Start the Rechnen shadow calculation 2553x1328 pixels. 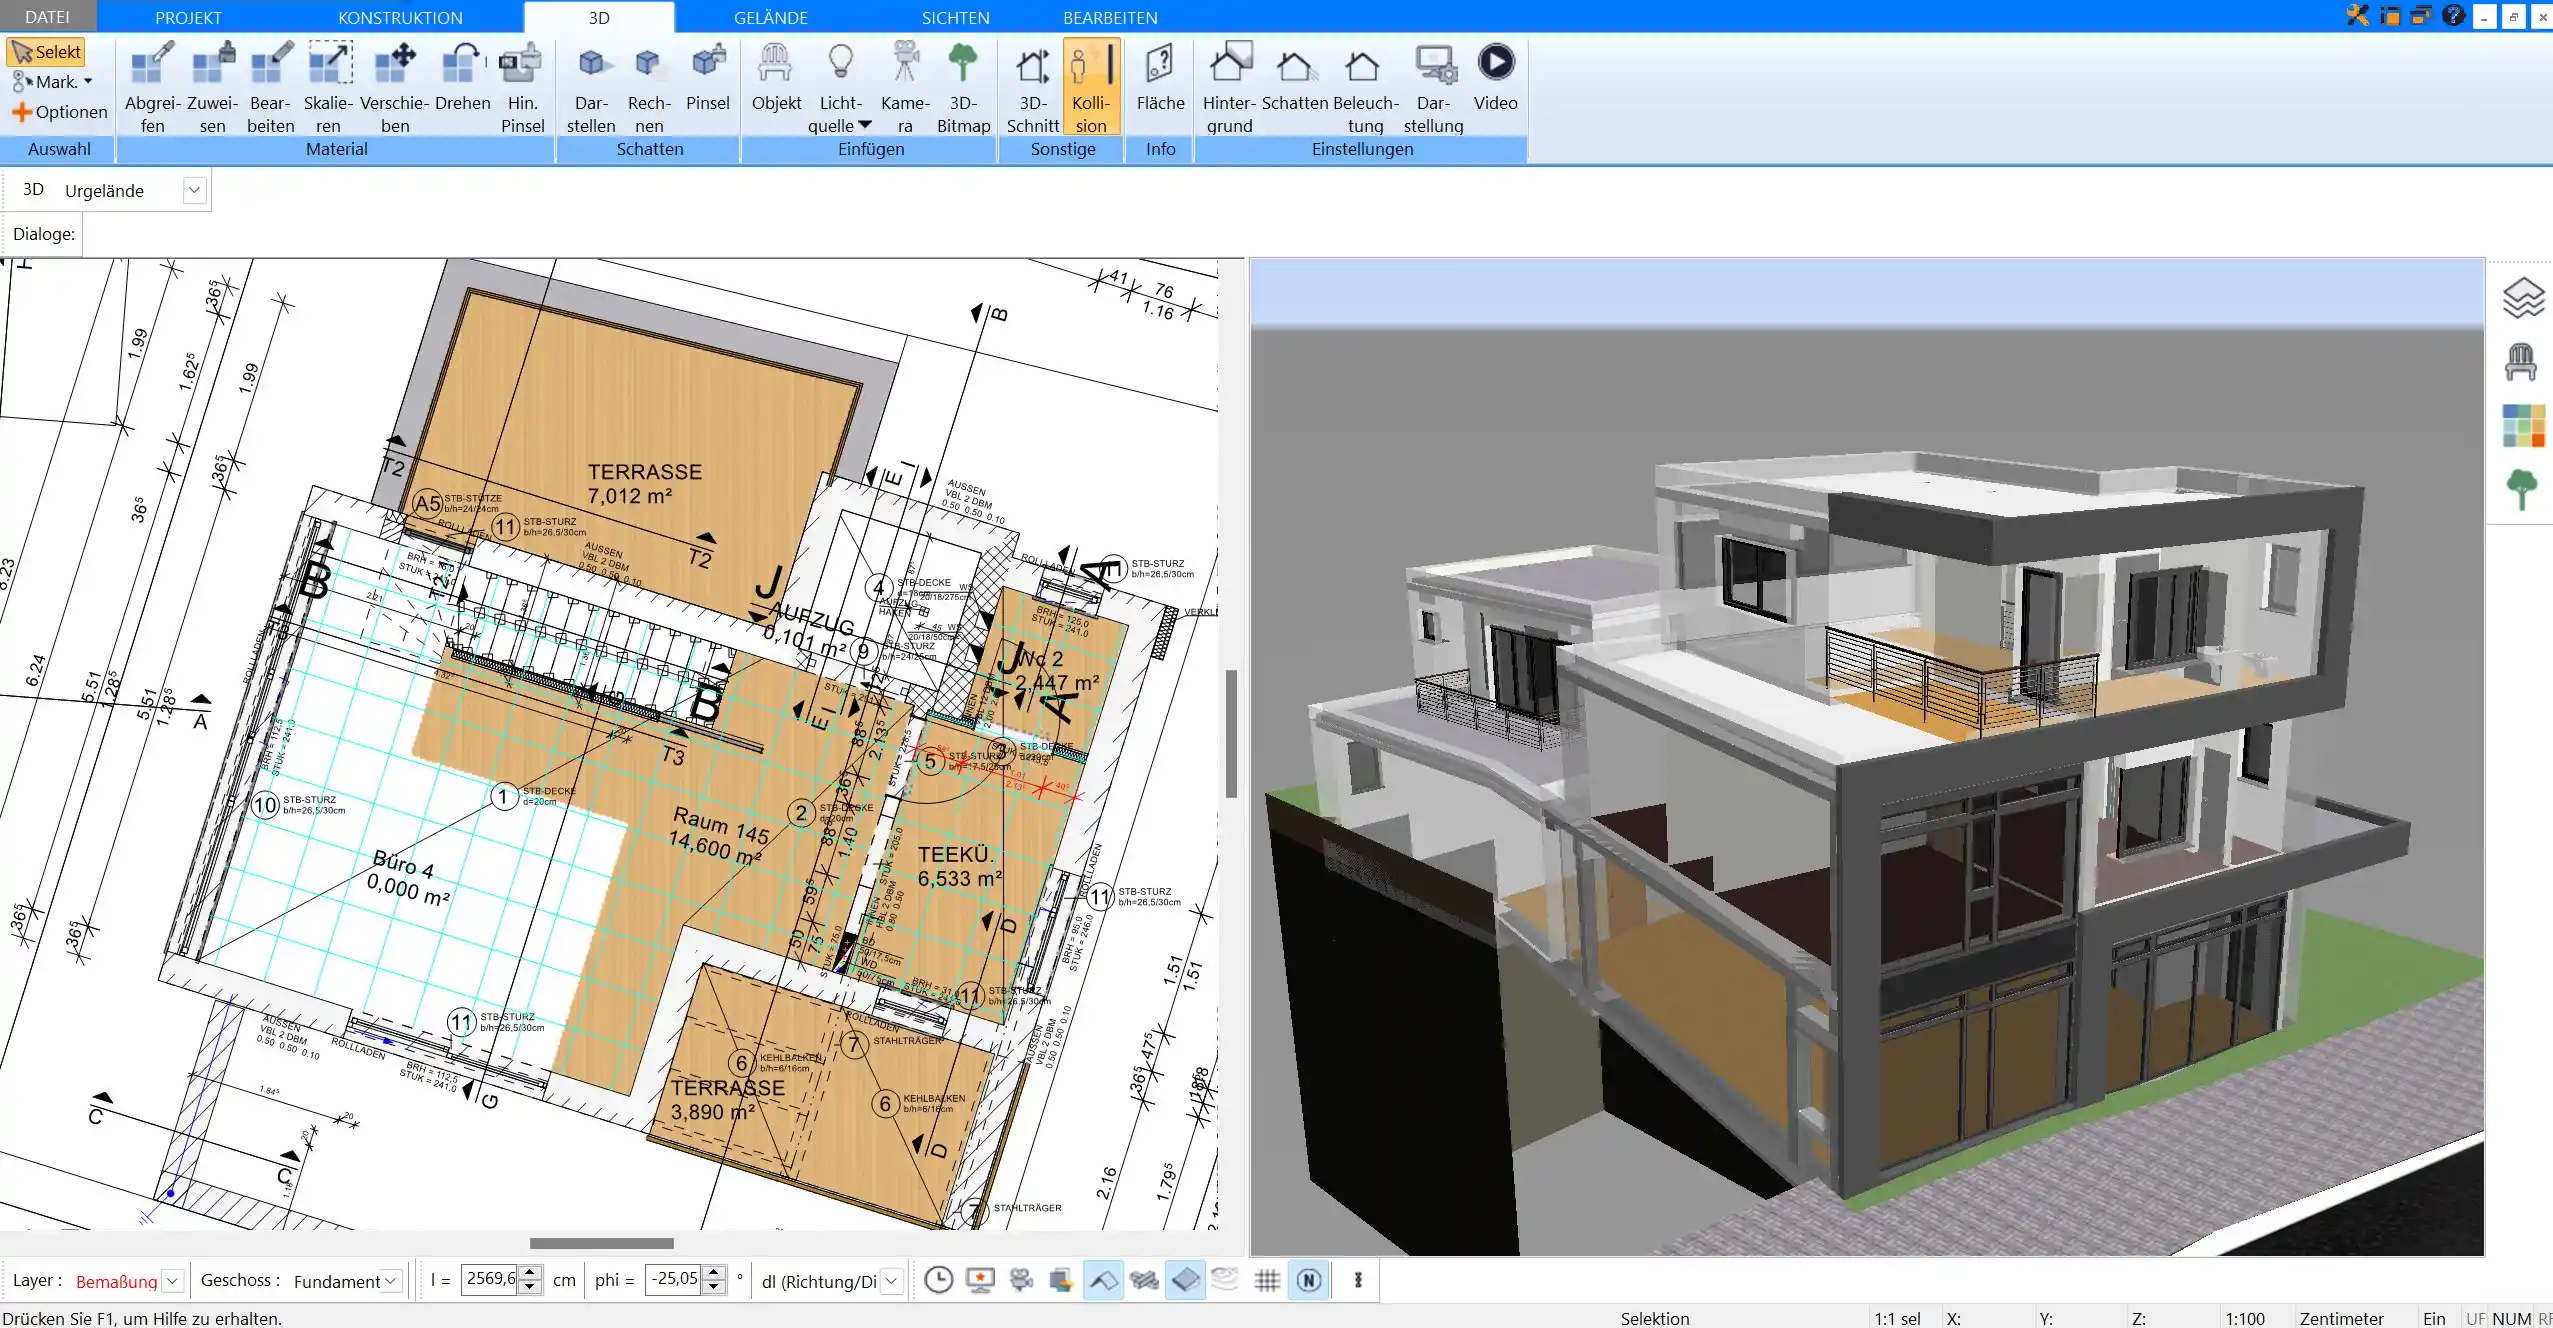pyautogui.click(x=649, y=87)
